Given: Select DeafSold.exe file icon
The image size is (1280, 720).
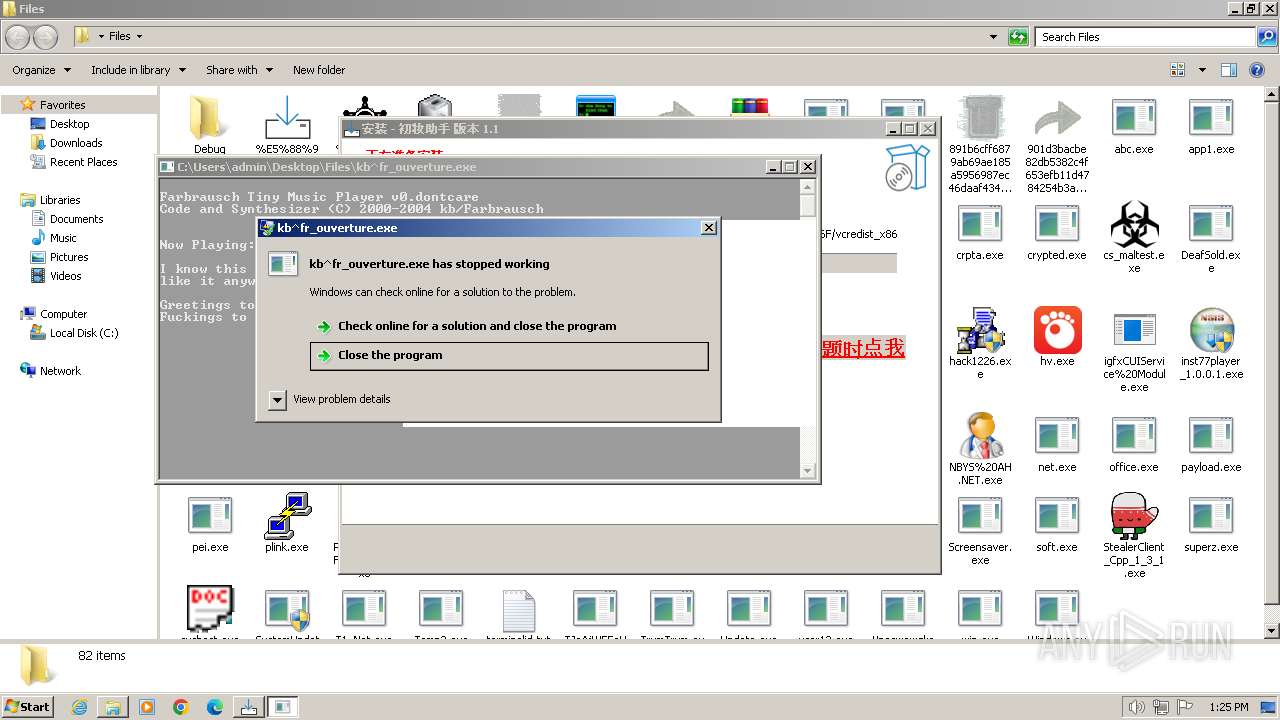Looking at the screenshot, I should tap(1211, 238).
